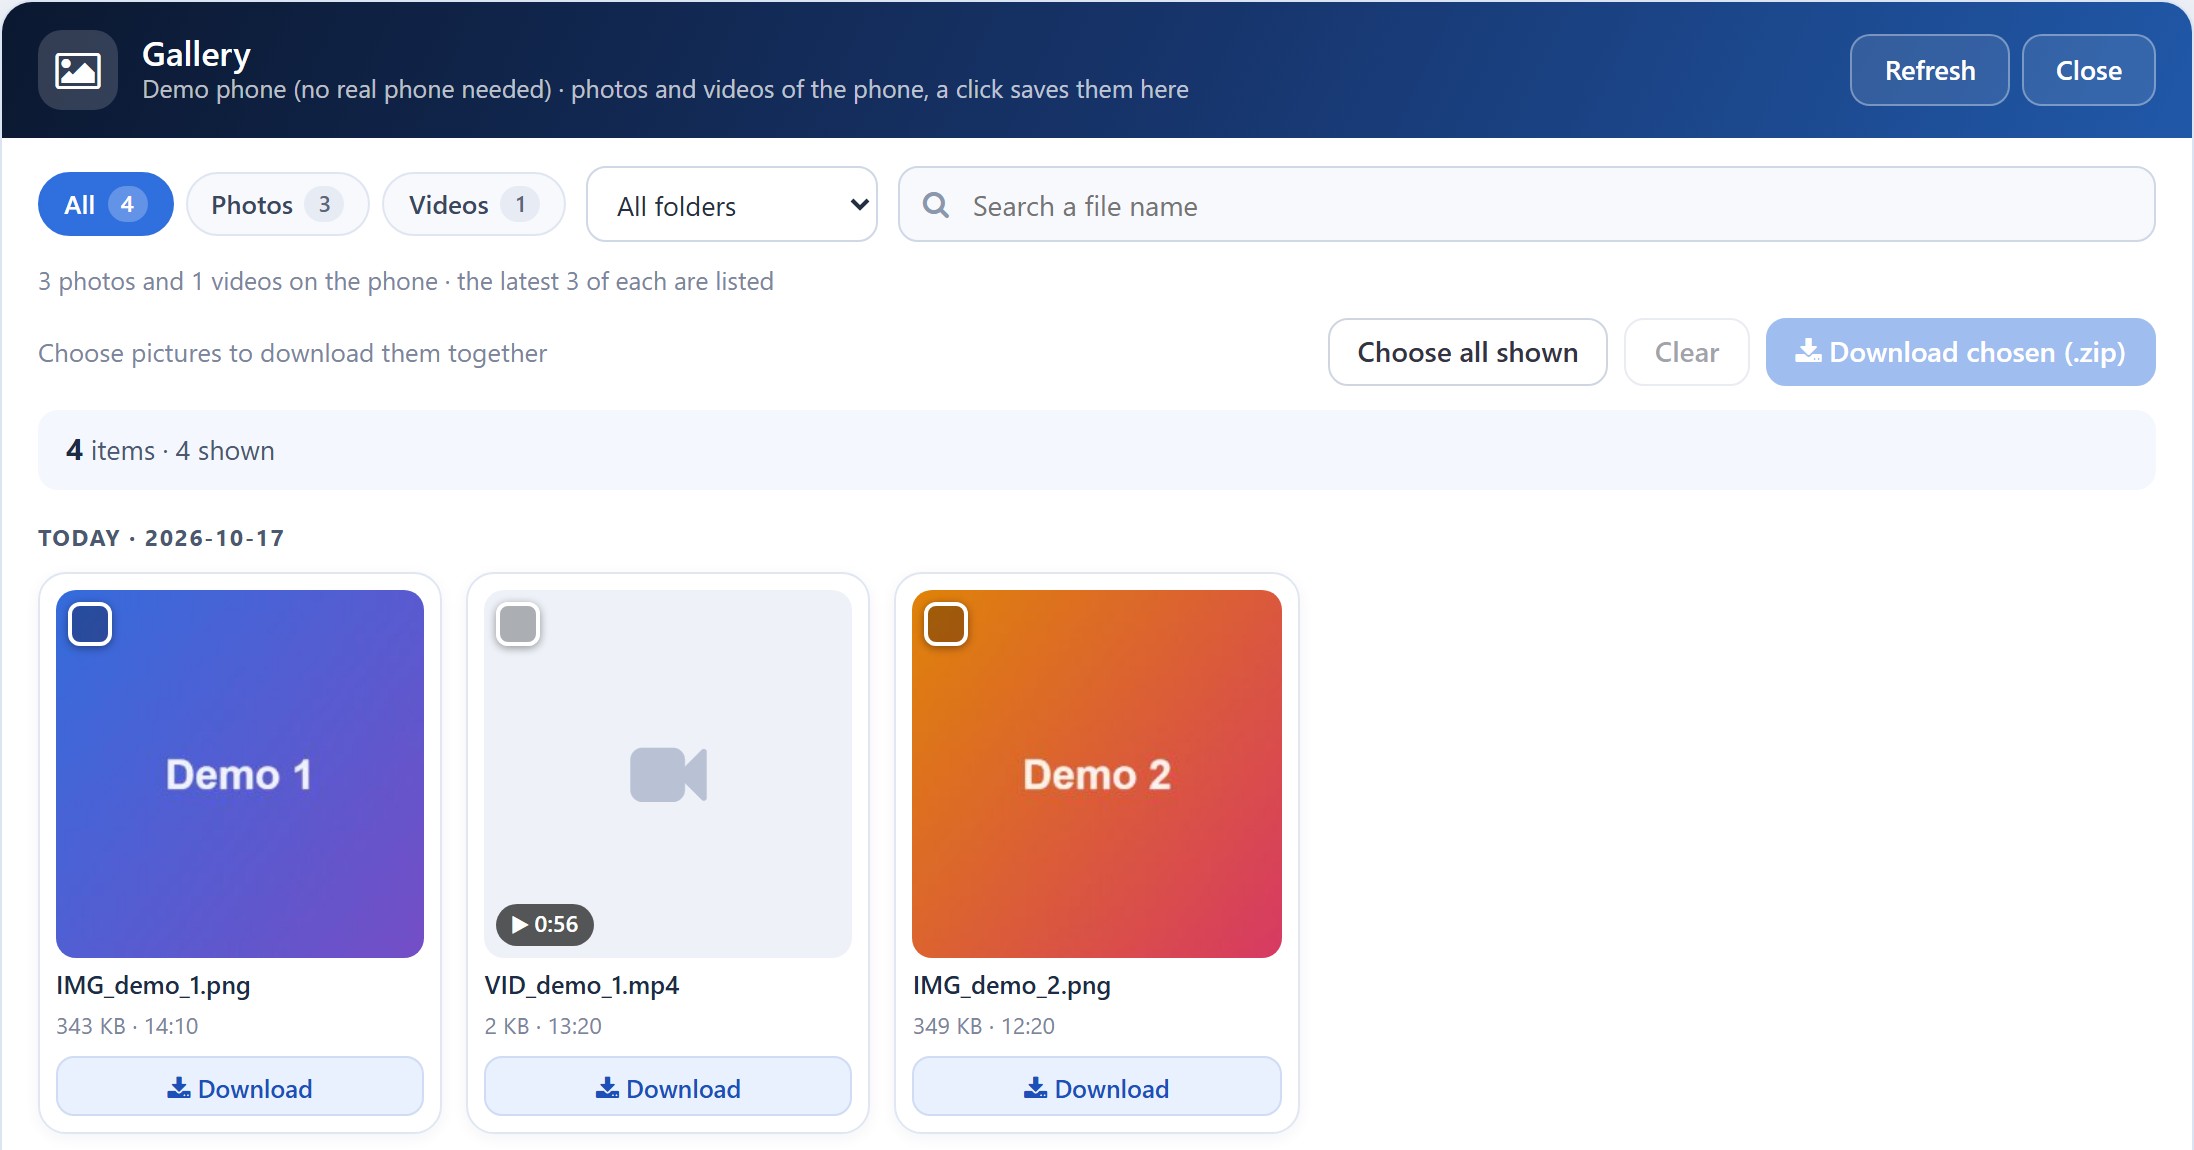This screenshot has height=1150, width=2194.
Task: Open the All folders dropdown
Action: tap(732, 204)
